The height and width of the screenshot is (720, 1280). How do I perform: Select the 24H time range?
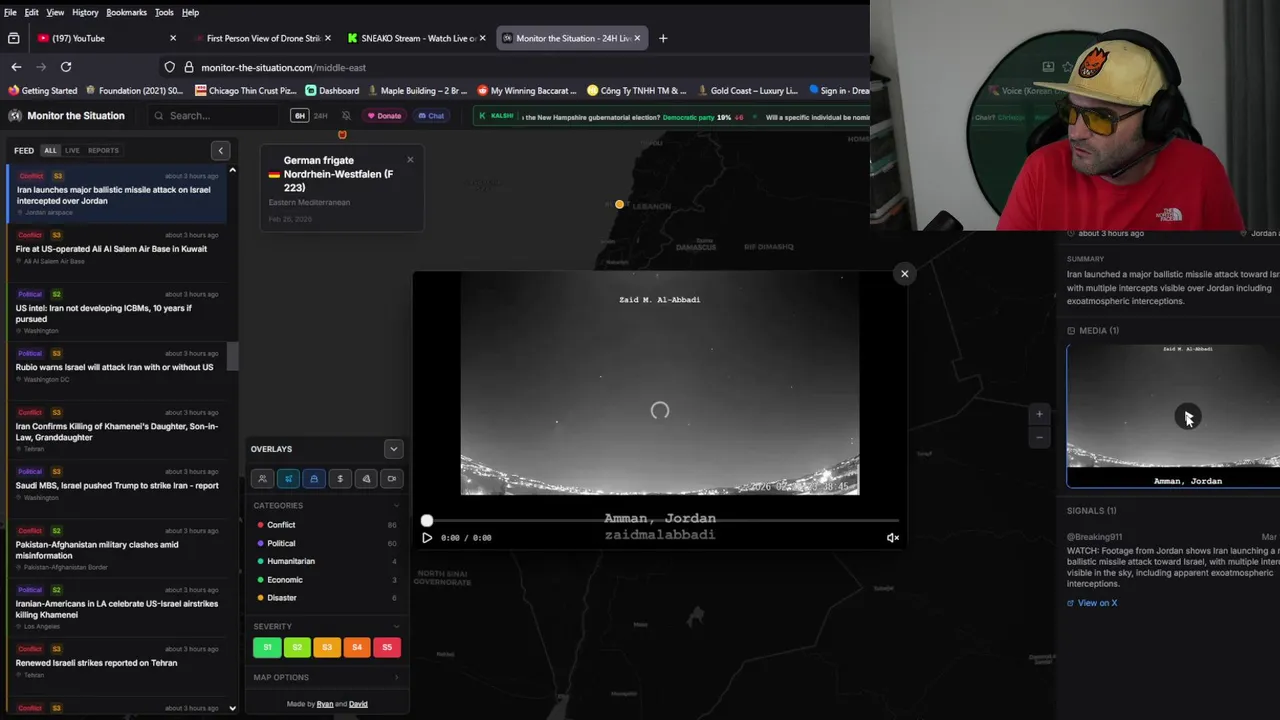(x=321, y=116)
